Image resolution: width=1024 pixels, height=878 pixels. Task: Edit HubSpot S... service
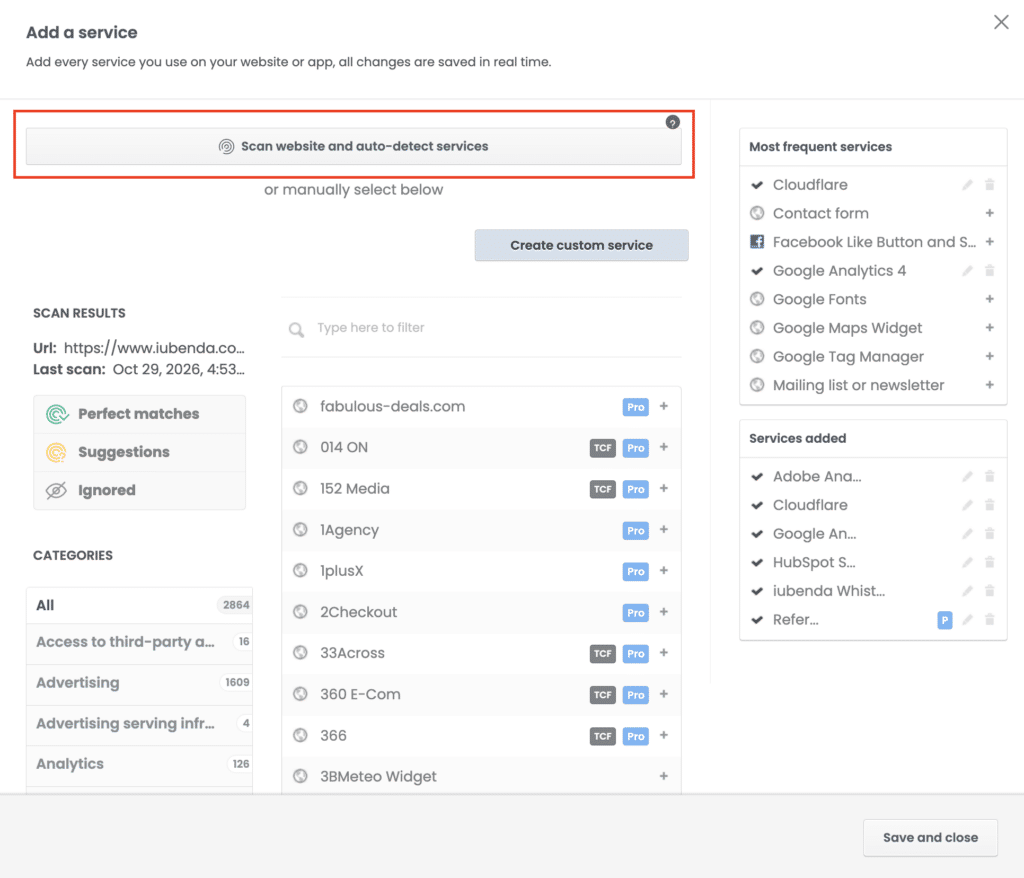(x=967, y=562)
